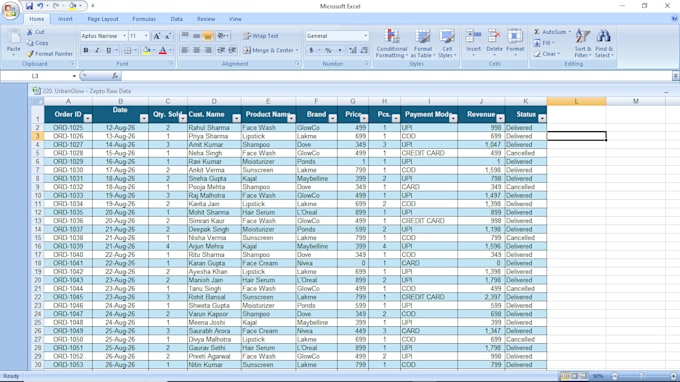This screenshot has width=680, height=382.
Task: Click the Insert cells icon
Action: tap(473, 36)
